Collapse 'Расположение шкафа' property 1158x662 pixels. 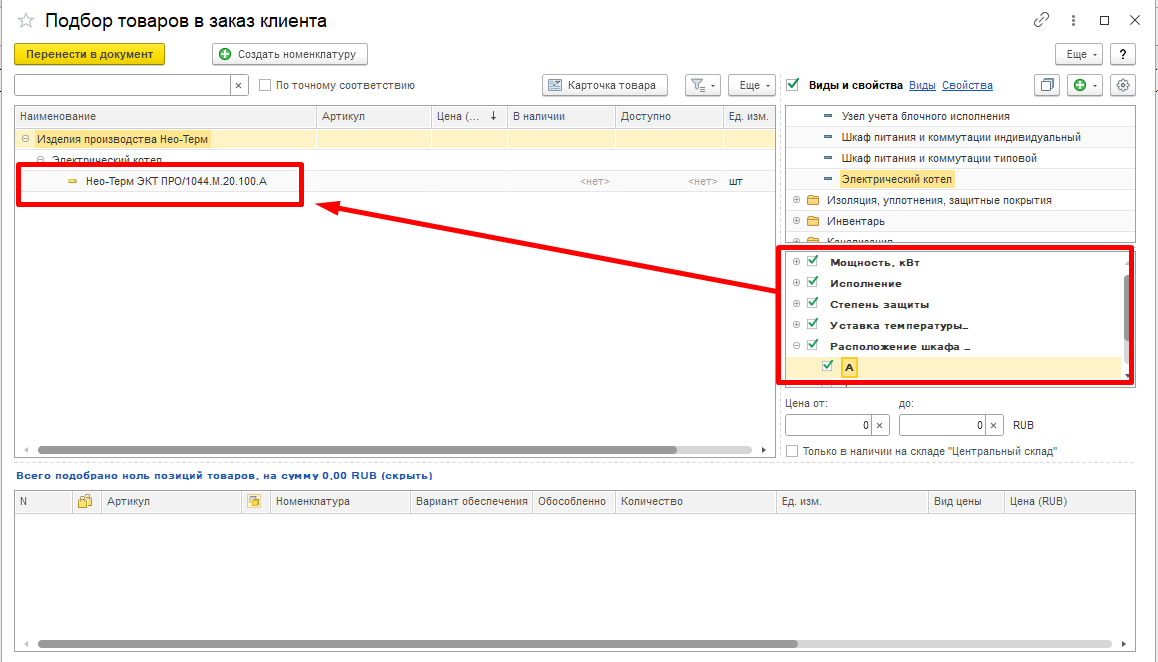(x=796, y=345)
